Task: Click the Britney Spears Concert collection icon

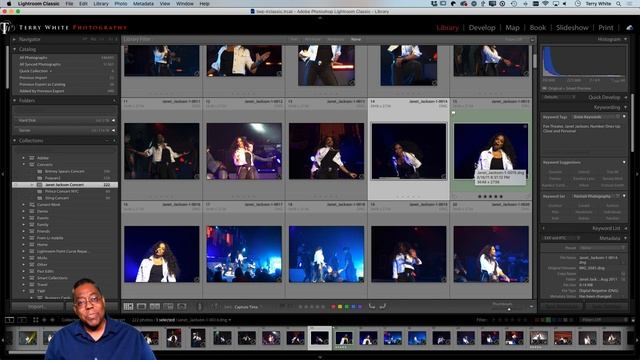Action: 40,171
